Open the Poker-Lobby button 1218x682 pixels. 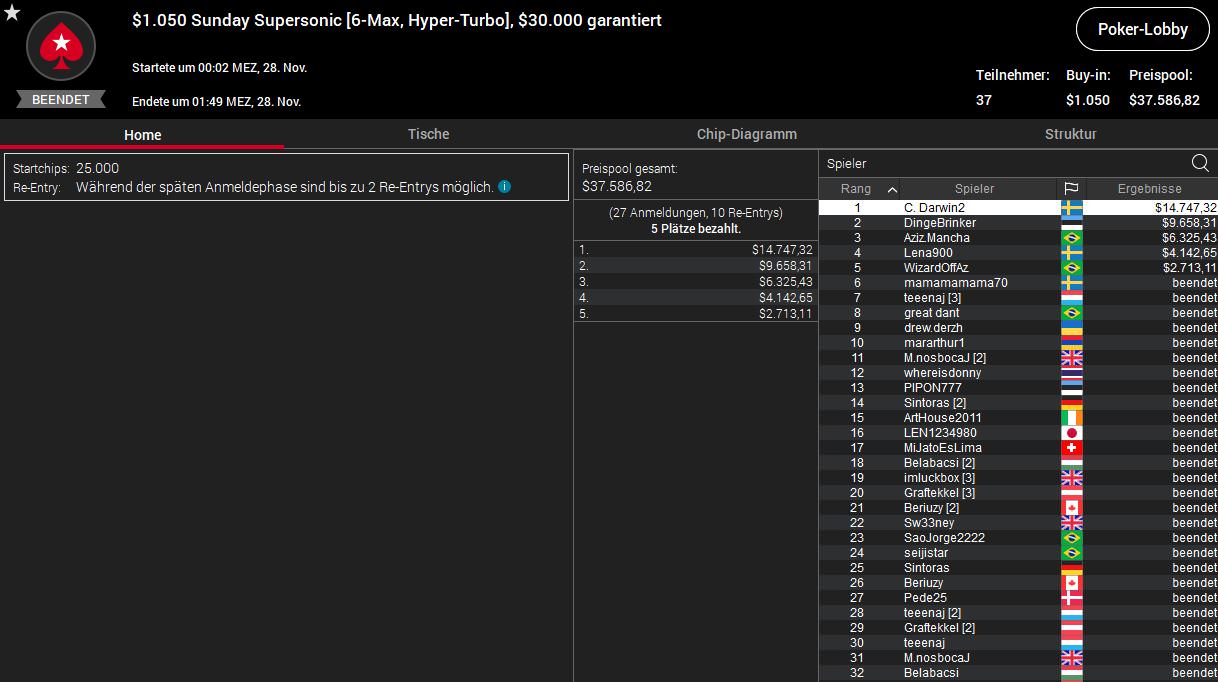click(1142, 29)
